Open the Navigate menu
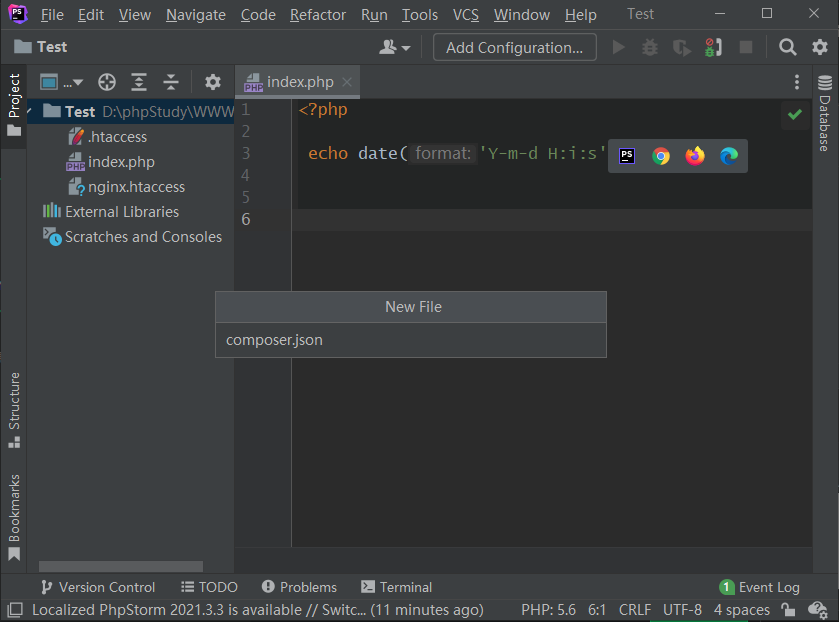Image resolution: width=839 pixels, height=622 pixels. coord(196,14)
